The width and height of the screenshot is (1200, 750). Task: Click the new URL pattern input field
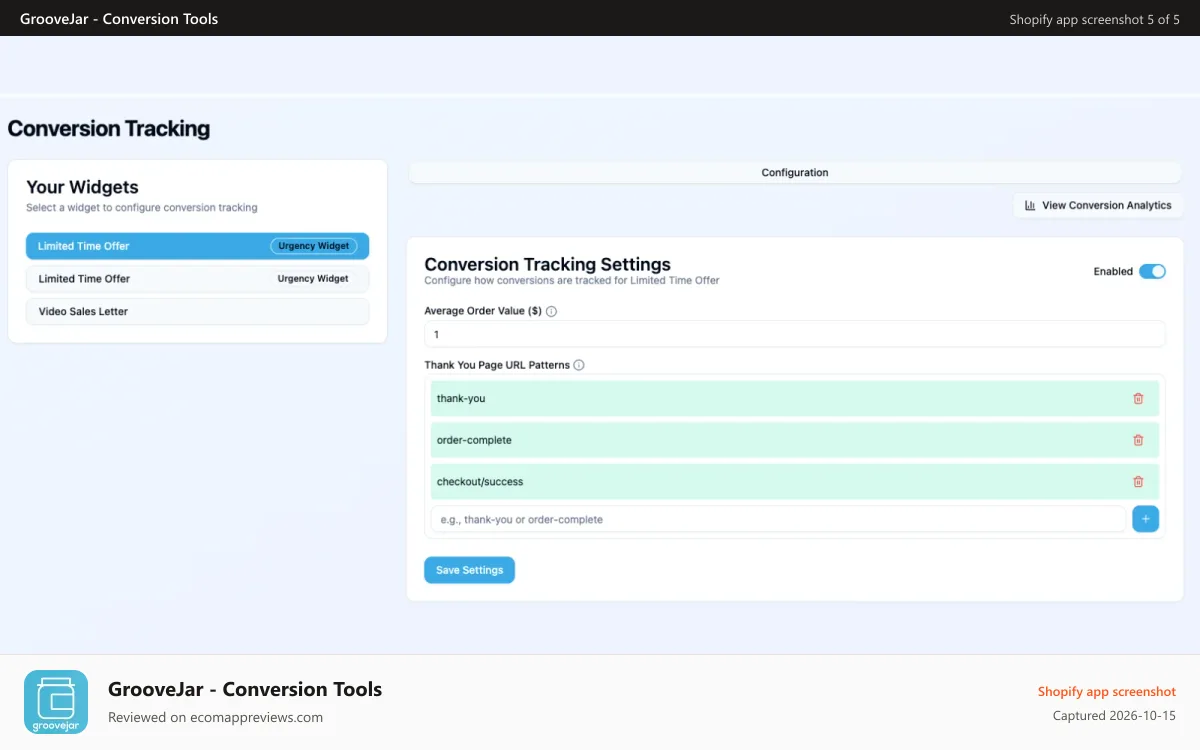point(778,519)
